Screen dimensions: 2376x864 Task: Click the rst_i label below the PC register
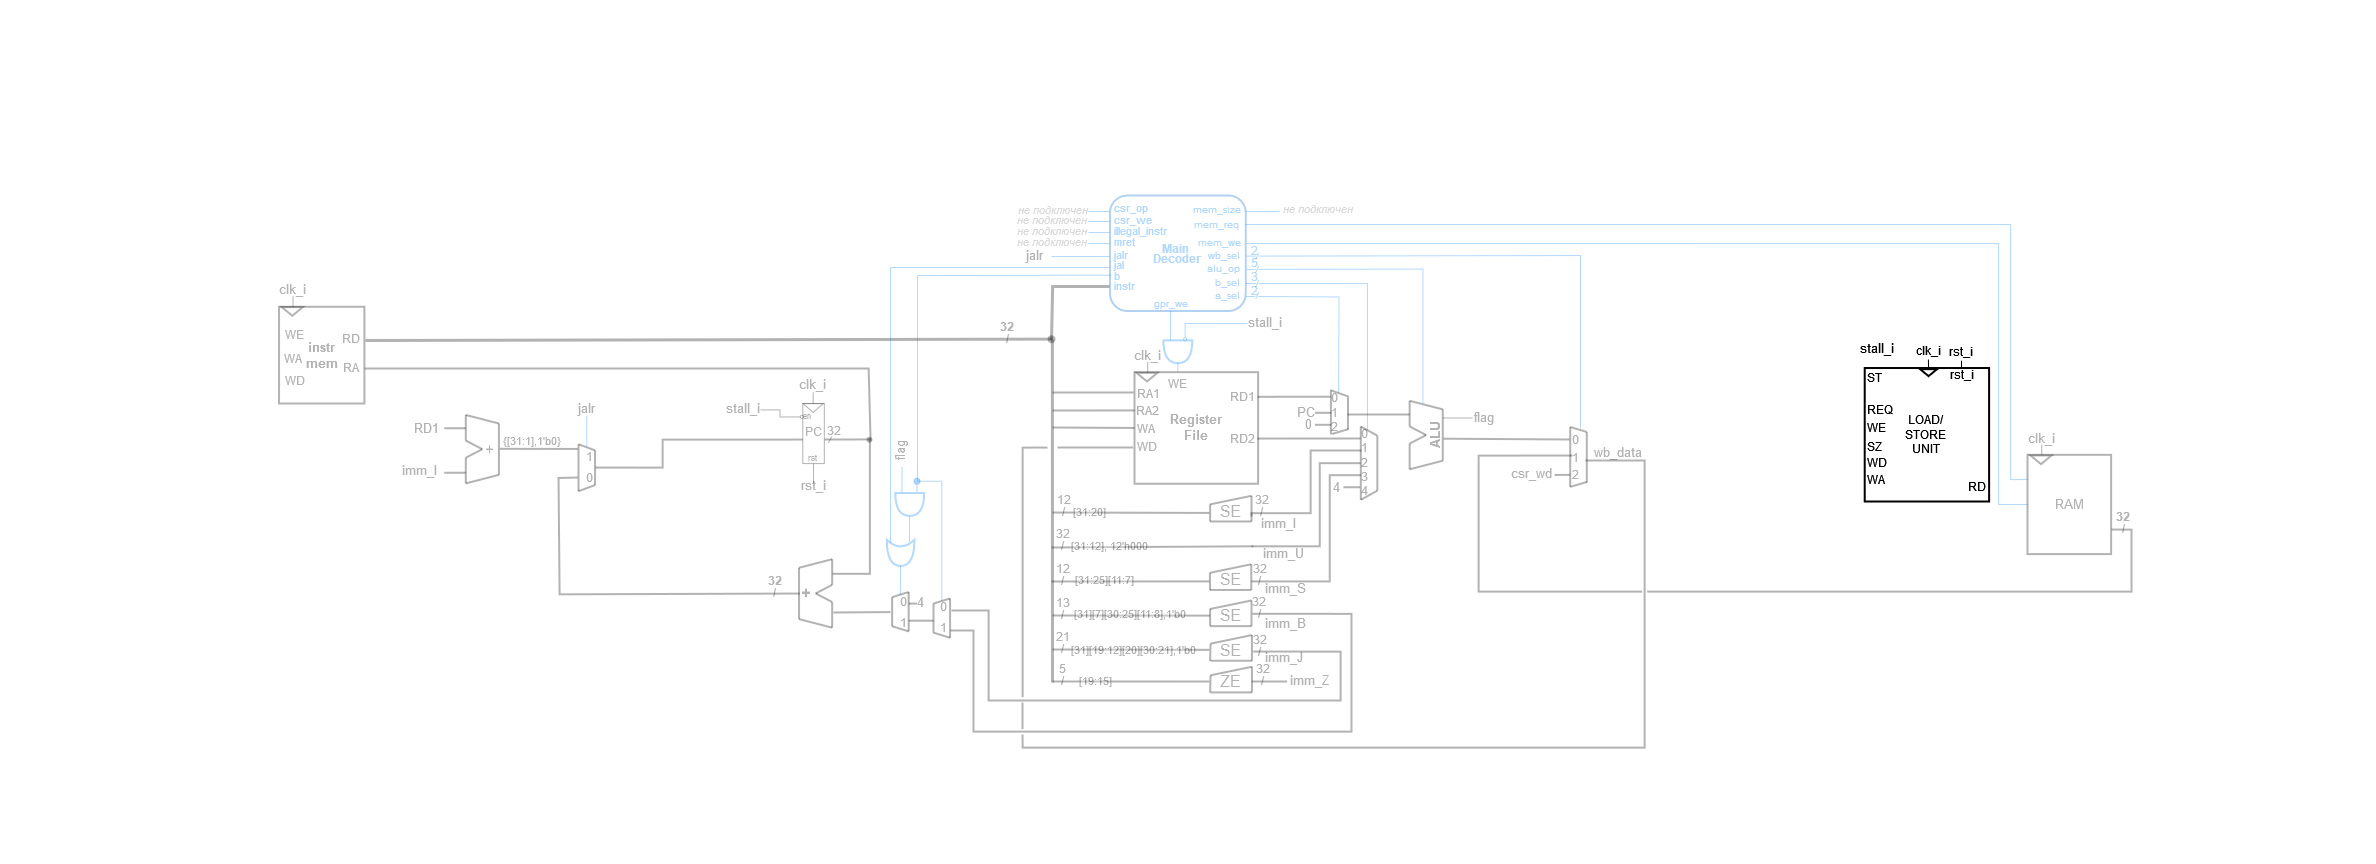click(x=813, y=486)
